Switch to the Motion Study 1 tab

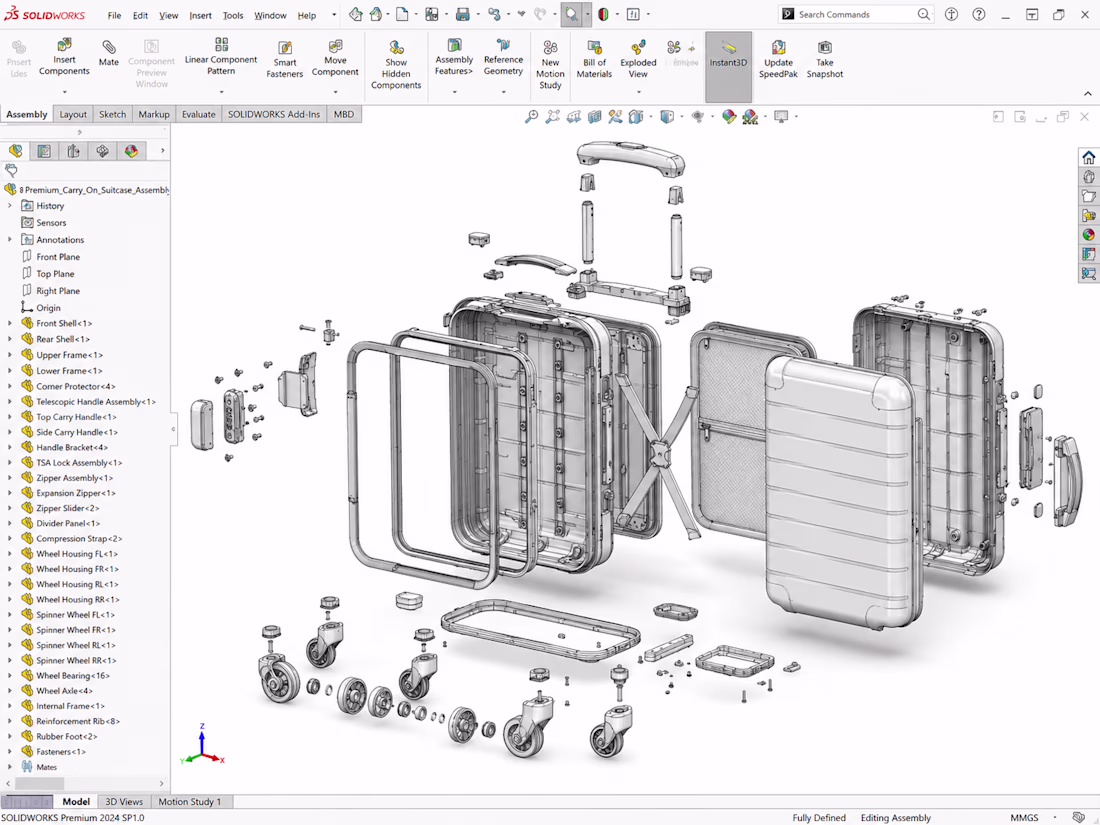click(x=189, y=801)
